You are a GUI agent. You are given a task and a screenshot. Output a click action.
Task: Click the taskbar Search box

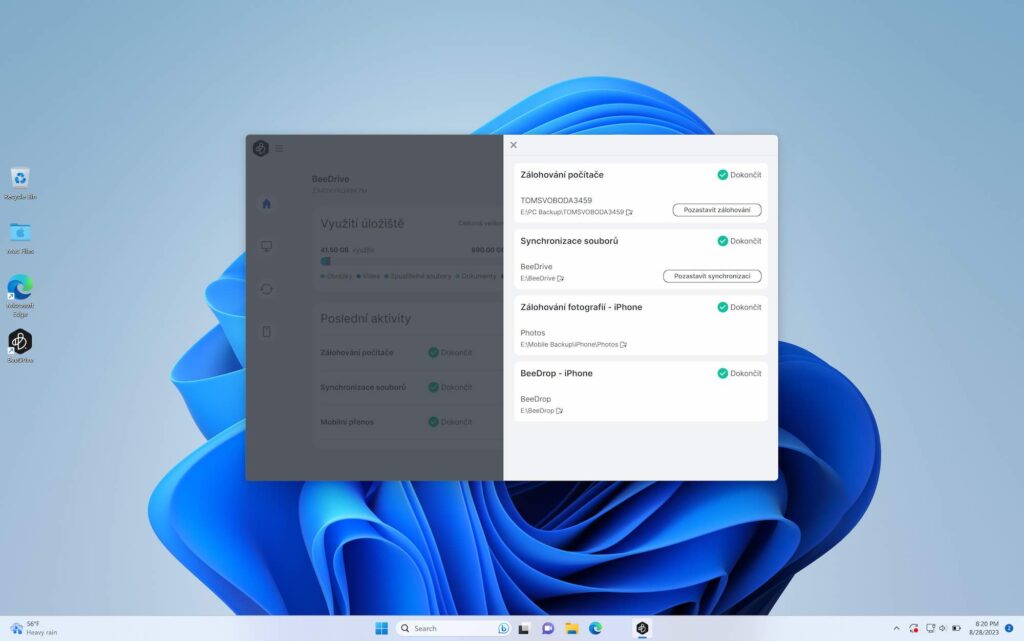(x=454, y=628)
